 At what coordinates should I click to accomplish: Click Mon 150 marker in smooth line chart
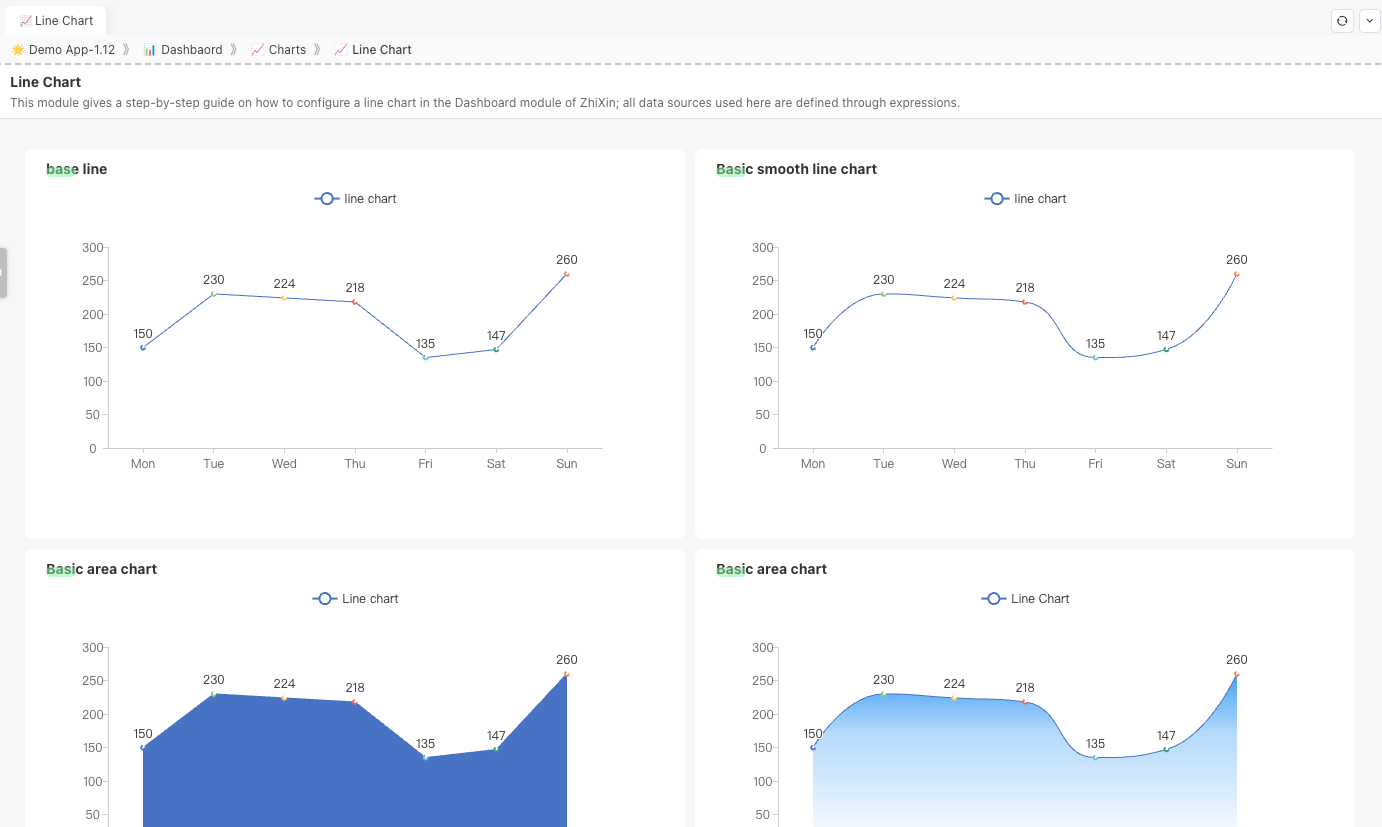(813, 348)
